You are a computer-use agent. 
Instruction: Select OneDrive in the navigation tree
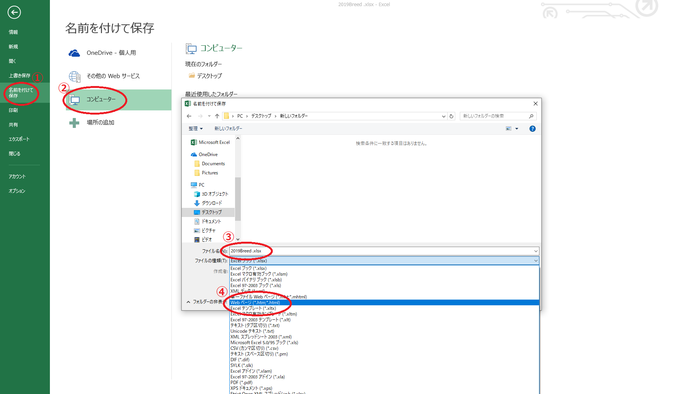pyautogui.click(x=204, y=154)
